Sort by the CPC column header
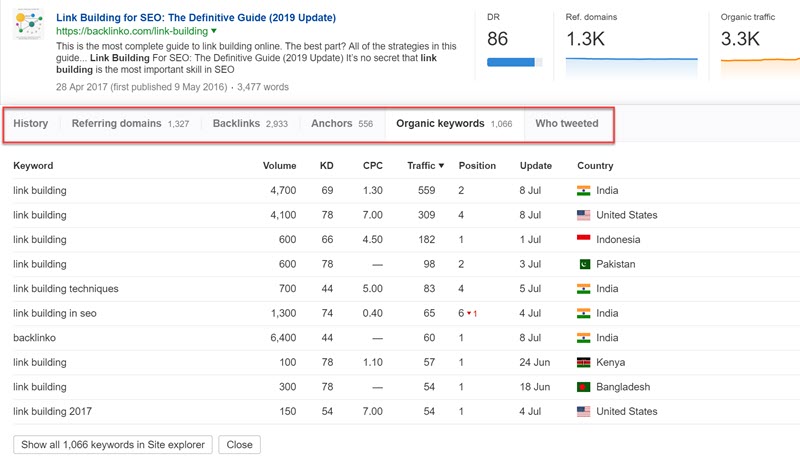 pos(372,166)
